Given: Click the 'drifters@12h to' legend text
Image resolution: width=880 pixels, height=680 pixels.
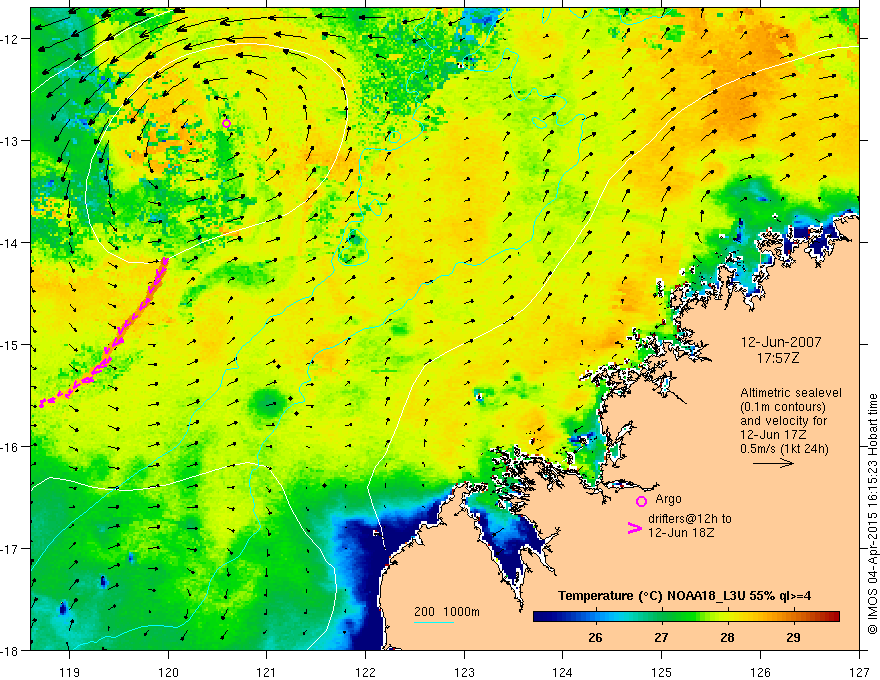Looking at the screenshot, I should click(x=690, y=519).
